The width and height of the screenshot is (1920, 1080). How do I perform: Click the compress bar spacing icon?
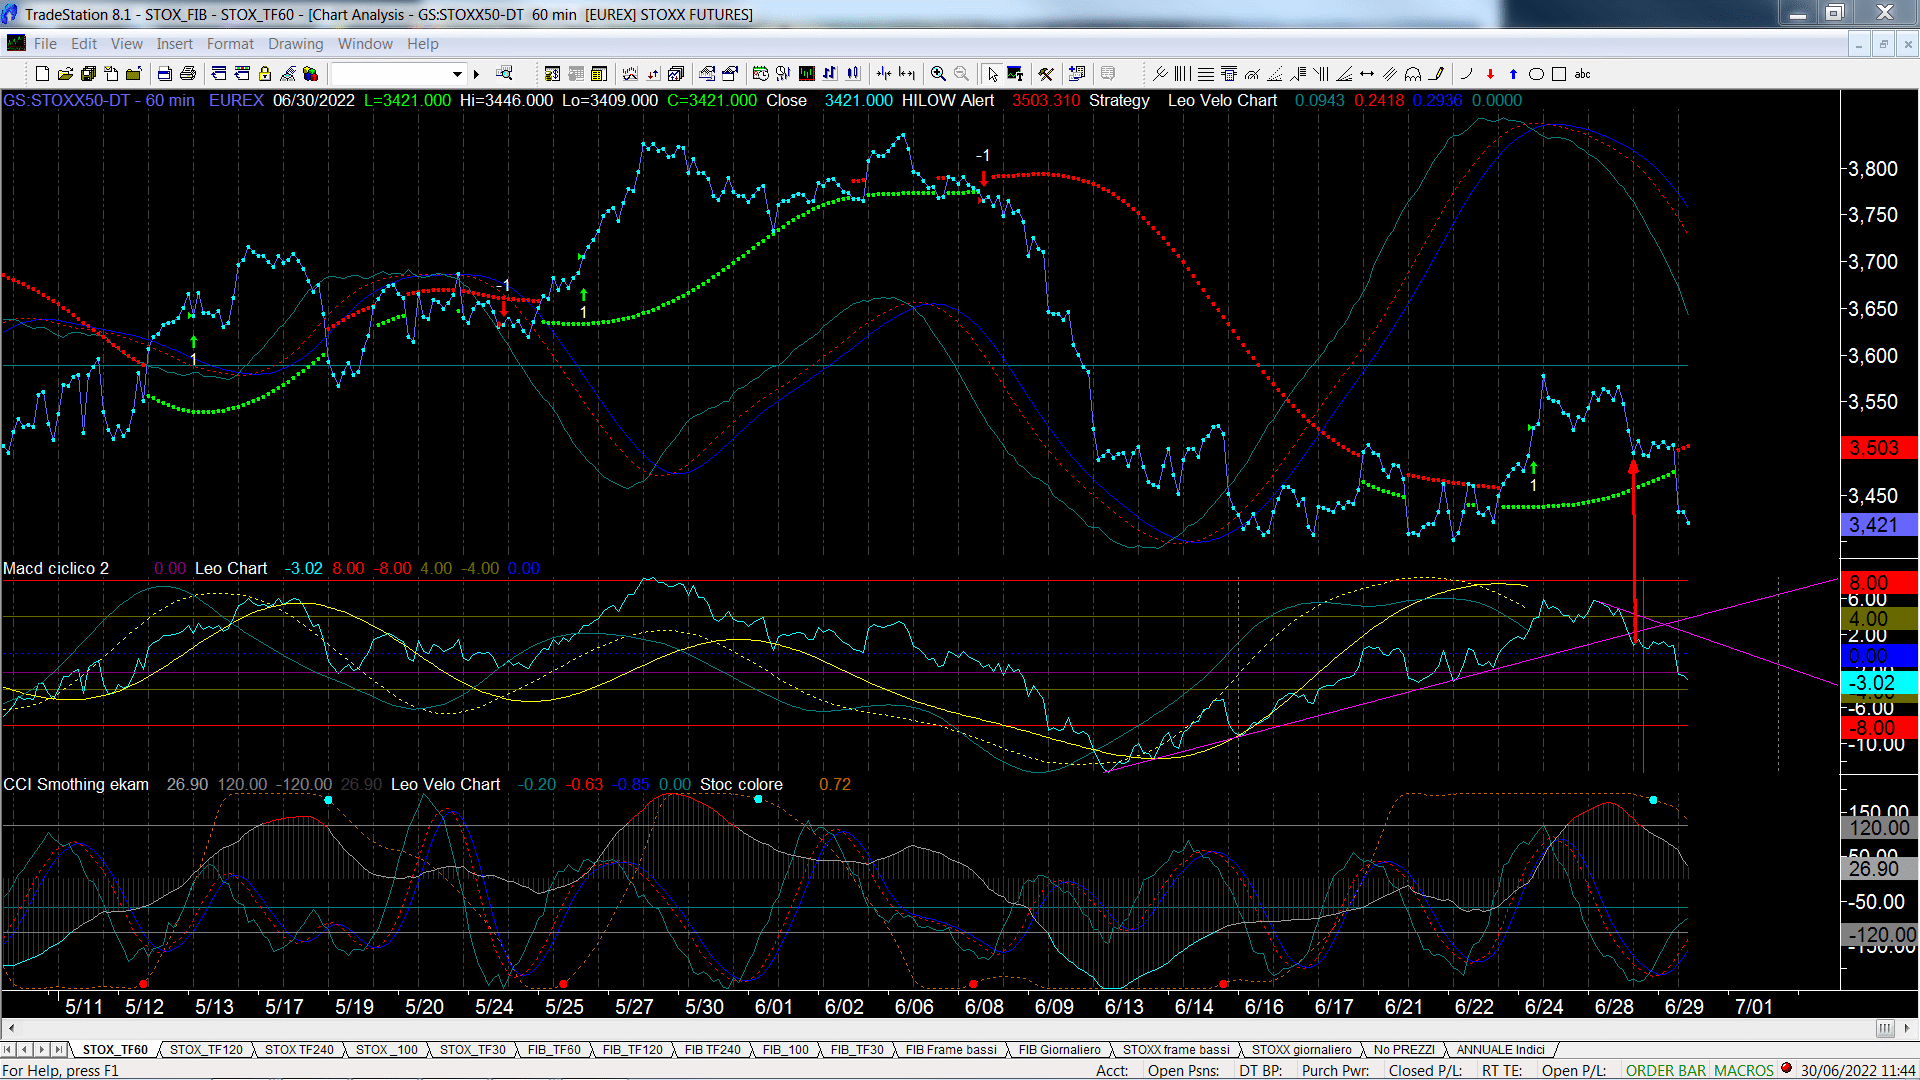pos(884,74)
